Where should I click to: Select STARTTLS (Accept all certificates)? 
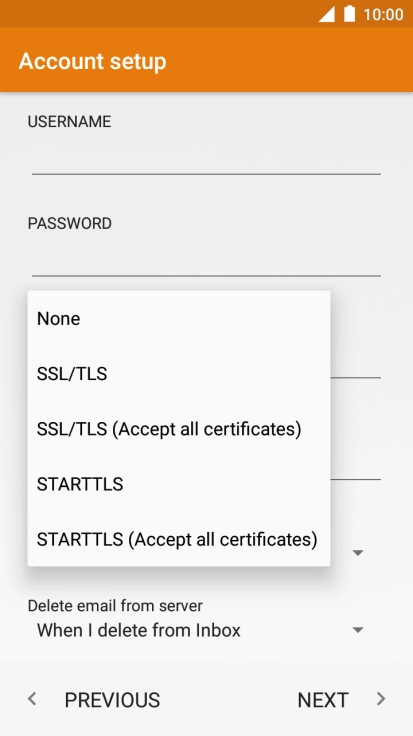[x=179, y=539]
